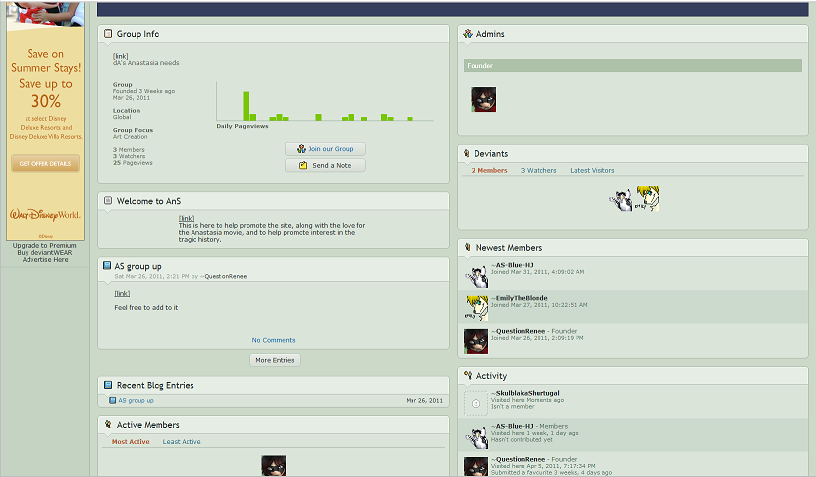The width and height of the screenshot is (816, 477).
Task: Click the 'Mar 26, 2011' blog entry date
Action: point(425,401)
